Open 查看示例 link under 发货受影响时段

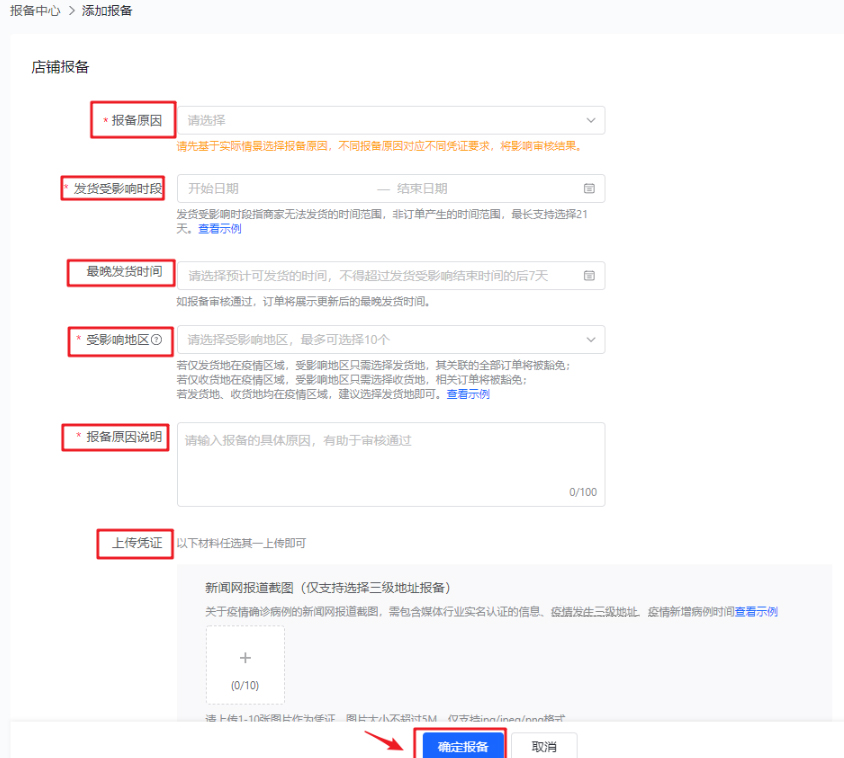pyautogui.click(x=220, y=228)
